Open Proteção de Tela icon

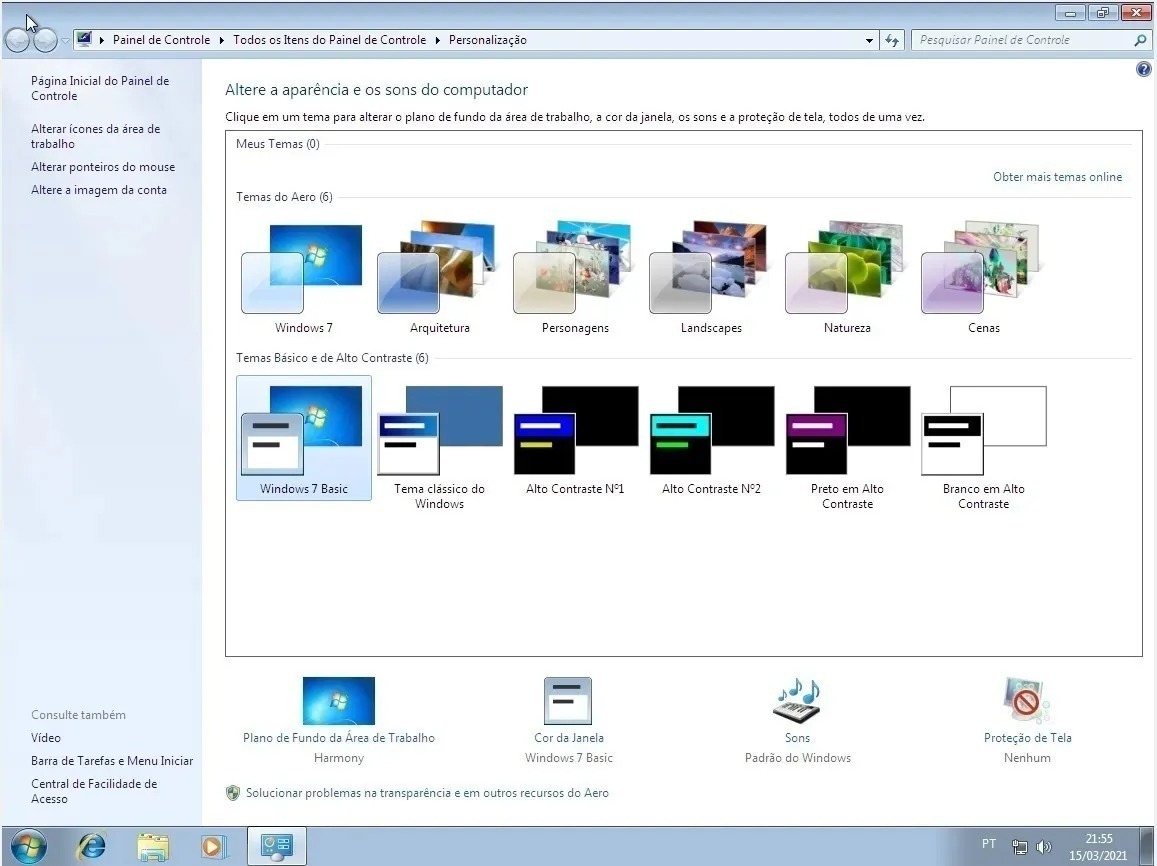tap(1026, 701)
